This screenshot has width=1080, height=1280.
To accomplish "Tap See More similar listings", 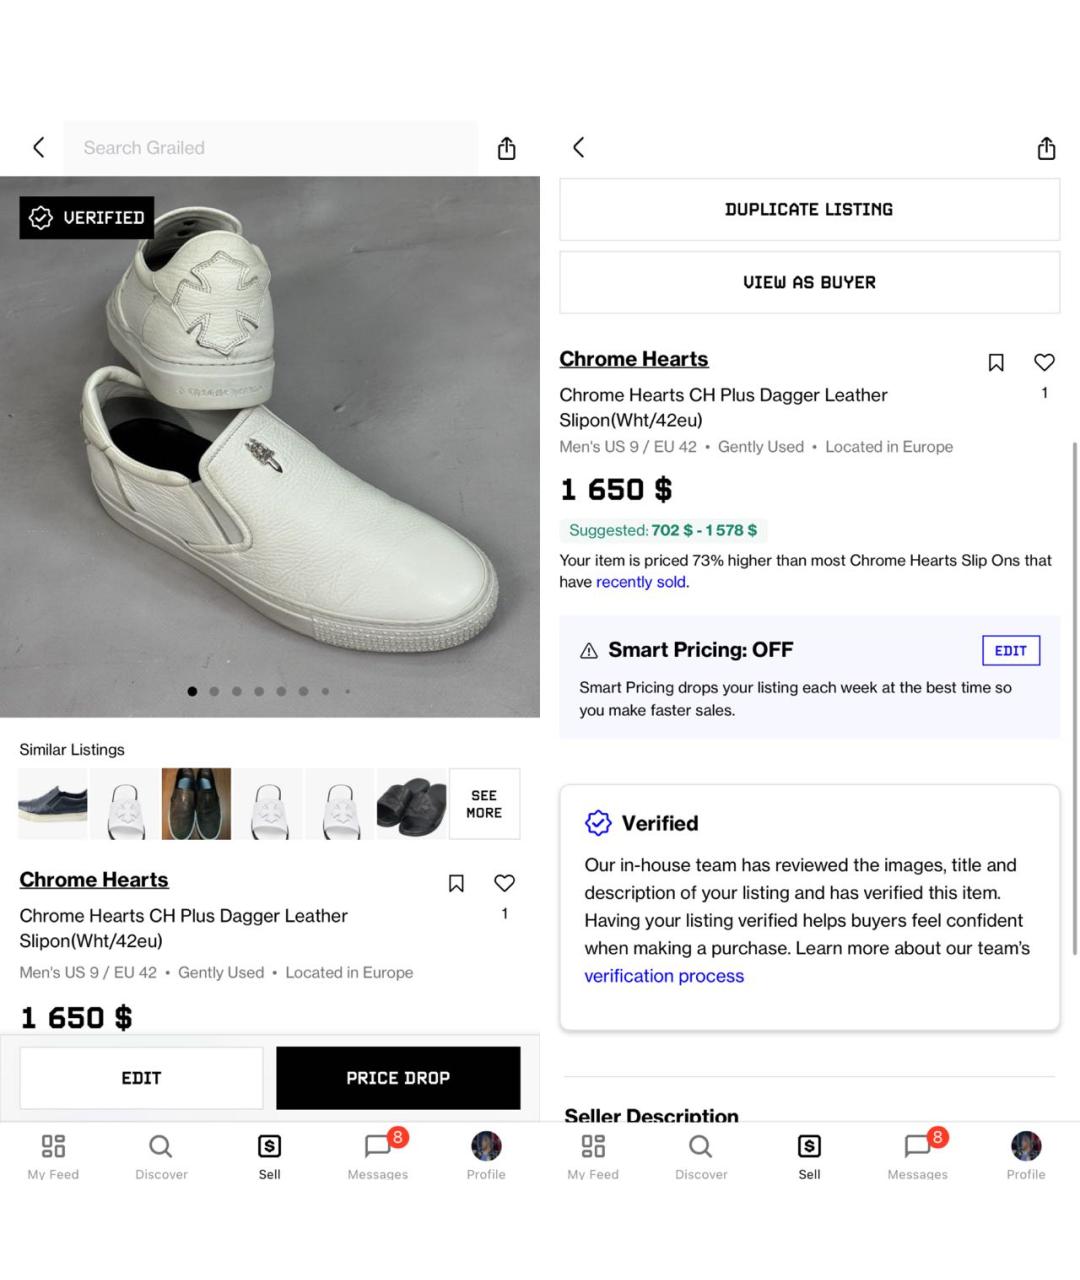I will coord(484,804).
